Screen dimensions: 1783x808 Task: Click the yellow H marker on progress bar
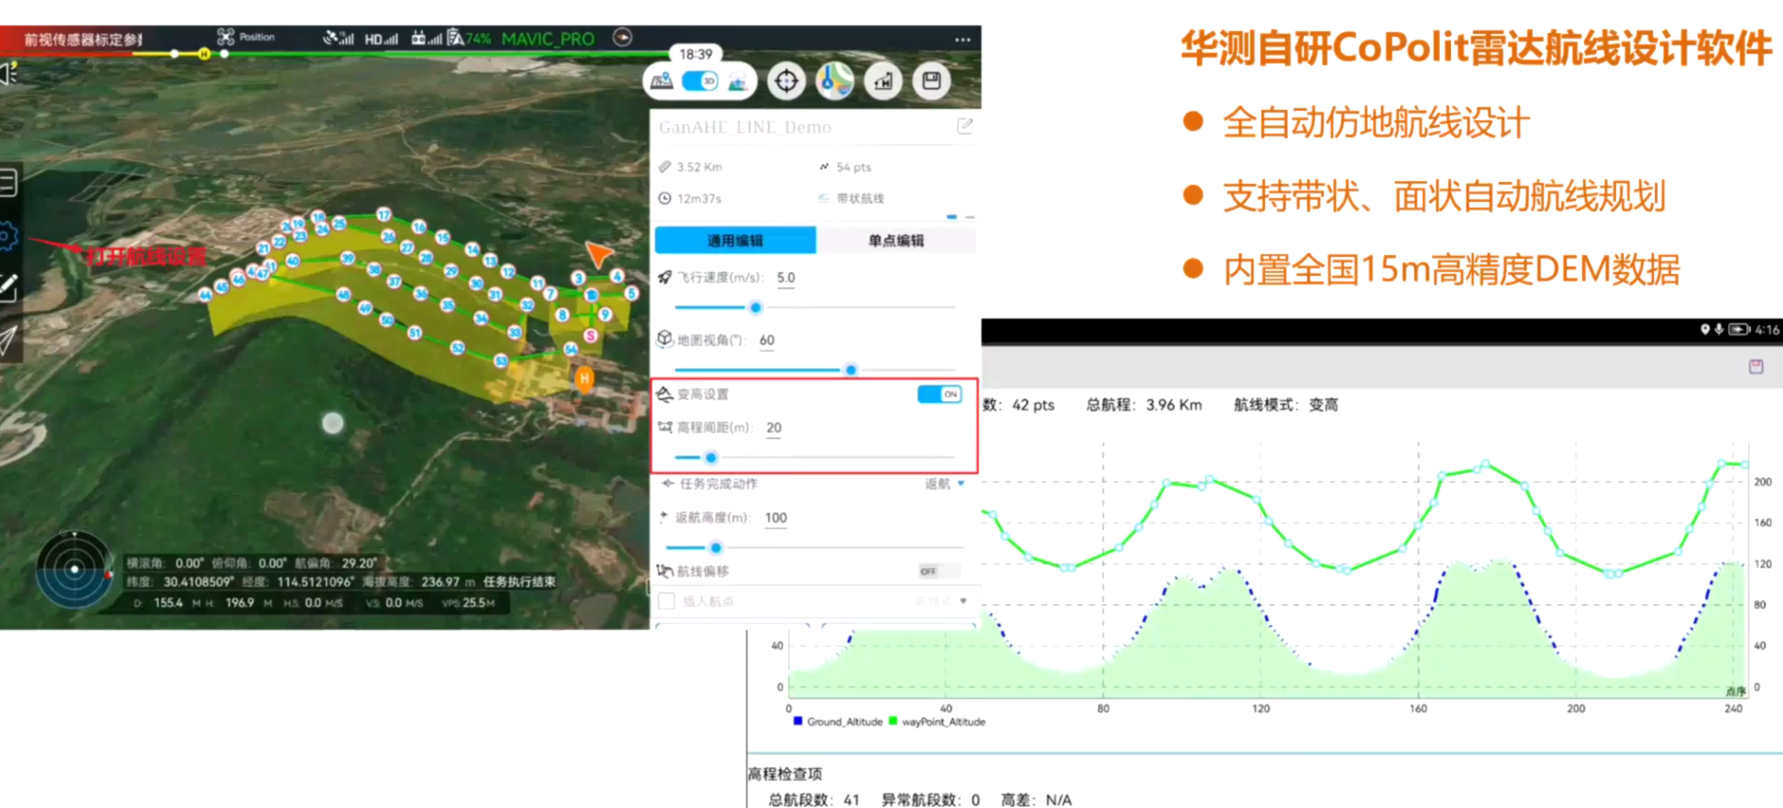pos(204,54)
